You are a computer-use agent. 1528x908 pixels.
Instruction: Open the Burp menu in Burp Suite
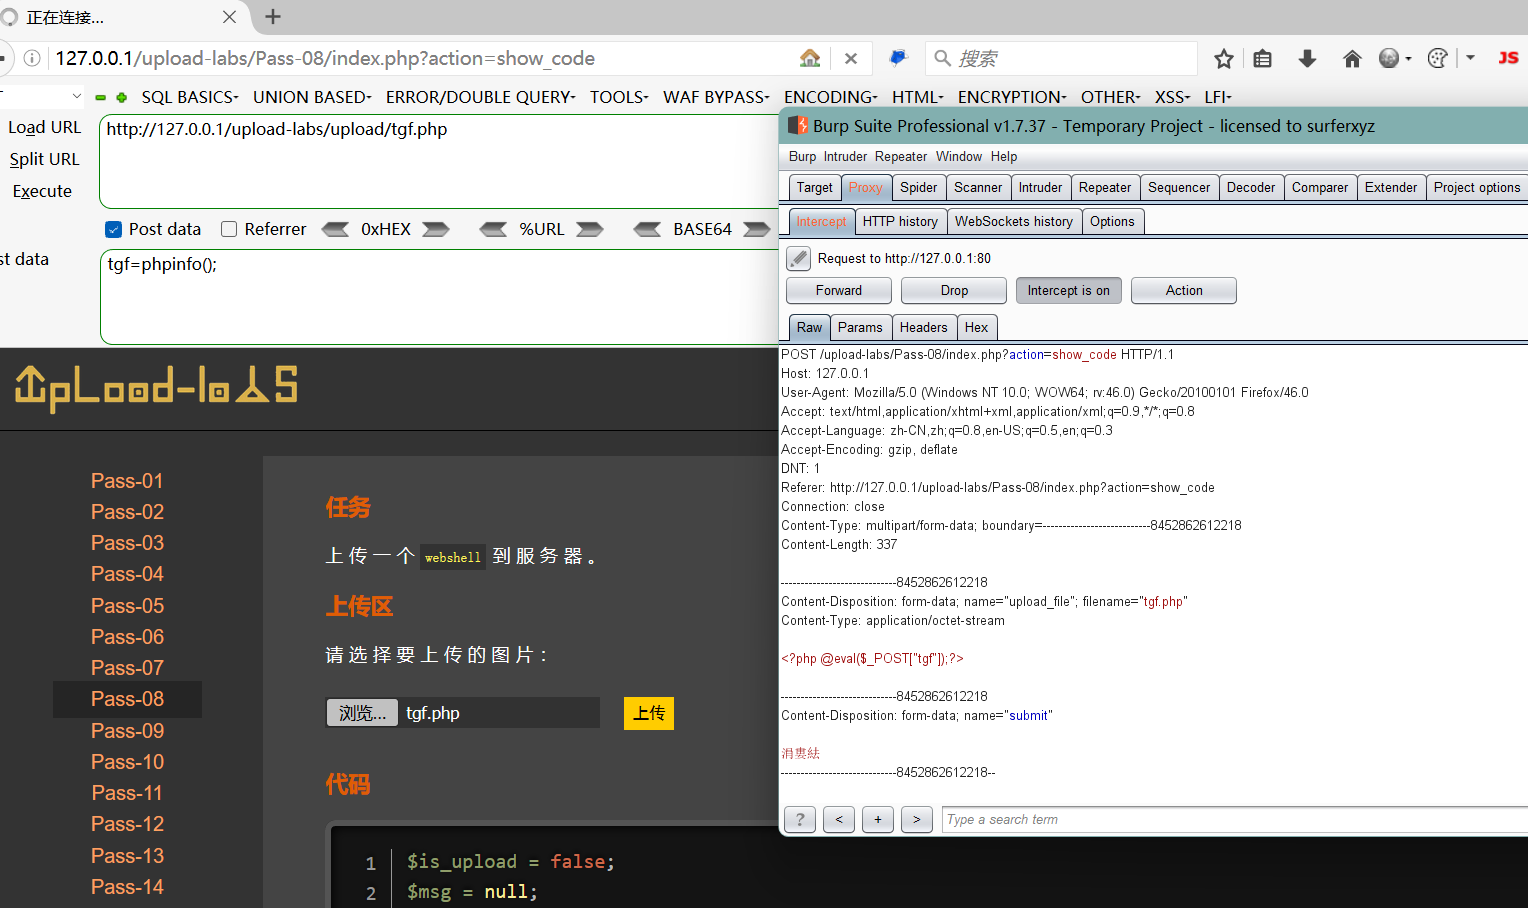click(x=802, y=156)
